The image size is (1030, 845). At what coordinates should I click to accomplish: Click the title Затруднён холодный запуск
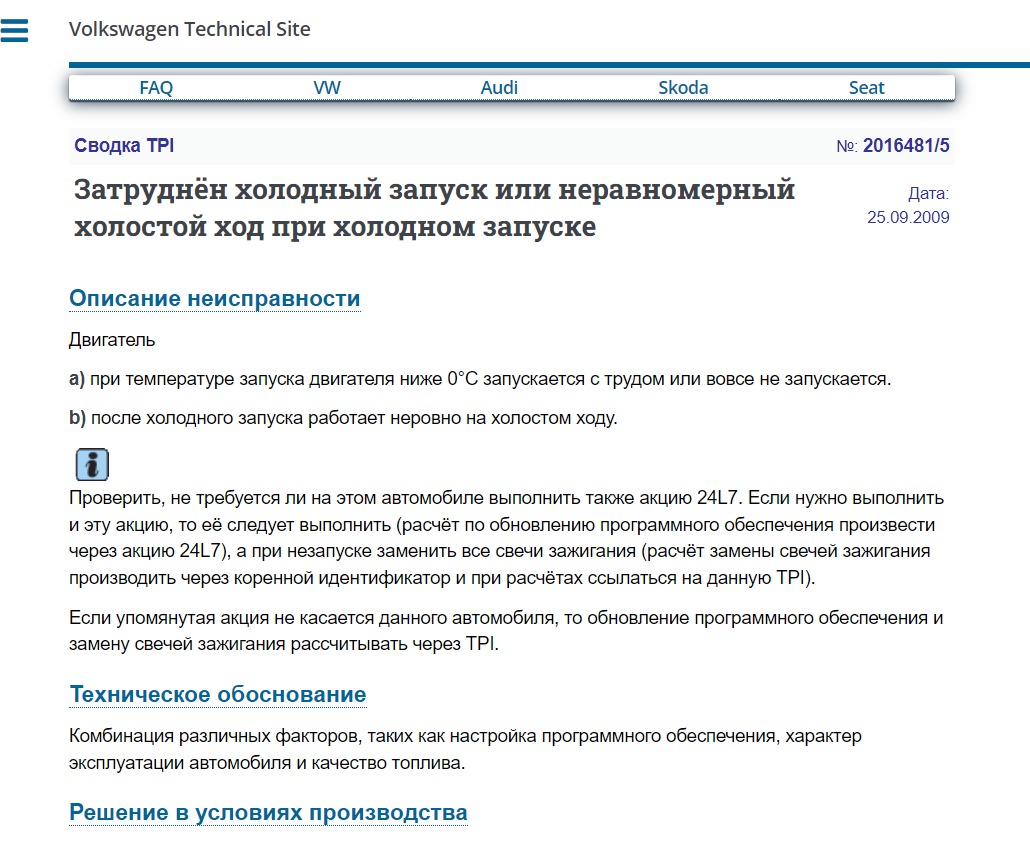pos(434,208)
